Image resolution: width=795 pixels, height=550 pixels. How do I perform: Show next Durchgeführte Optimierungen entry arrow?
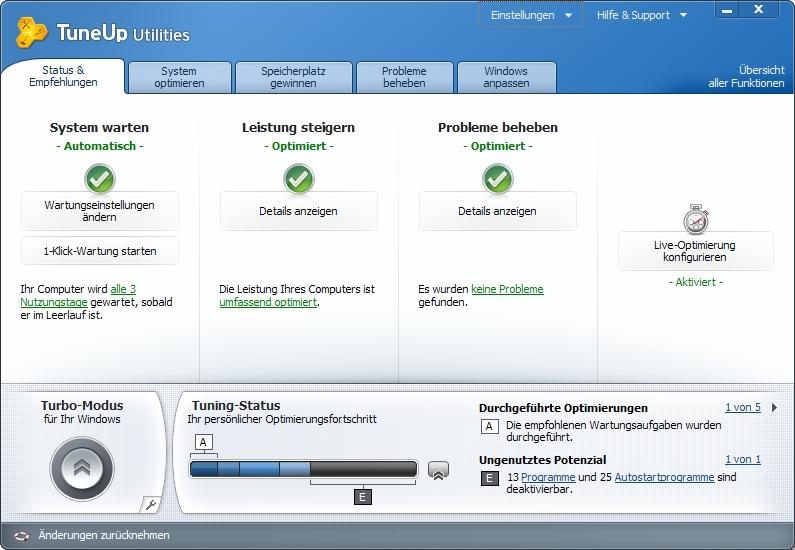(x=774, y=408)
